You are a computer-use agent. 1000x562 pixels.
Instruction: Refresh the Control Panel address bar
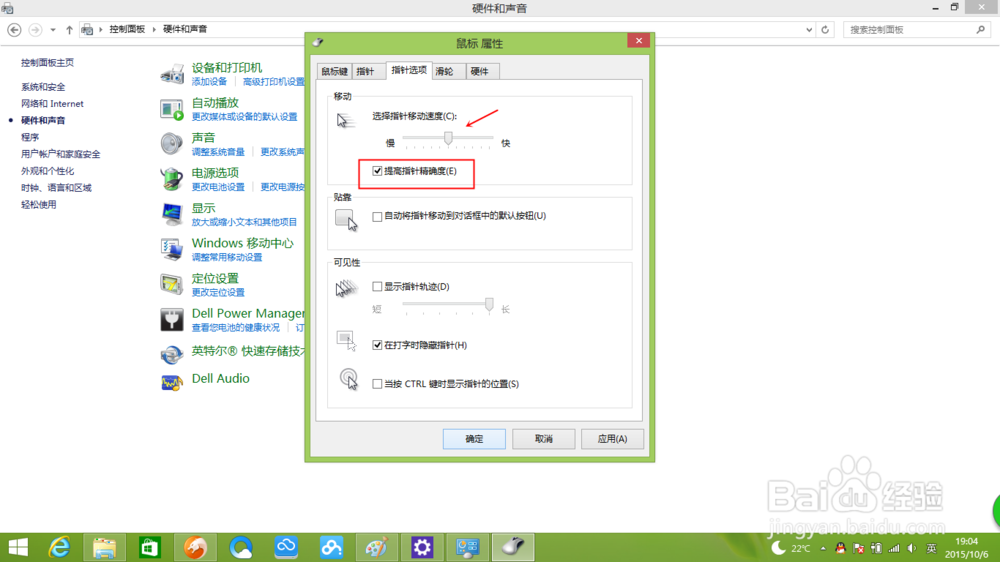pos(825,29)
